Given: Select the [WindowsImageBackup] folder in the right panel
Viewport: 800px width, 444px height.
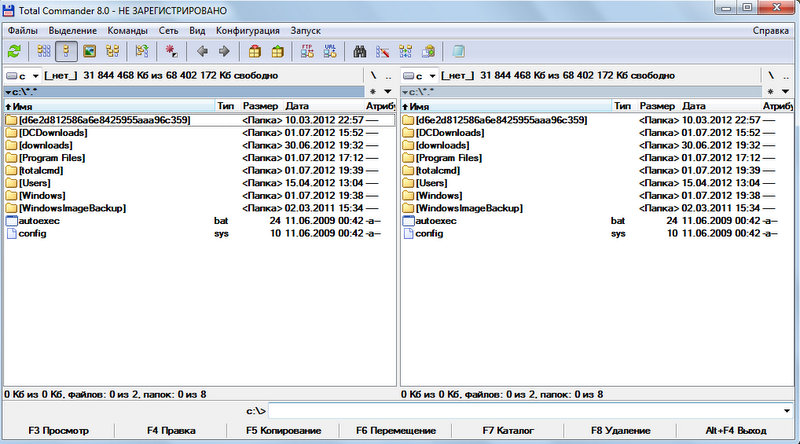Looking at the screenshot, I should point(596,208).
